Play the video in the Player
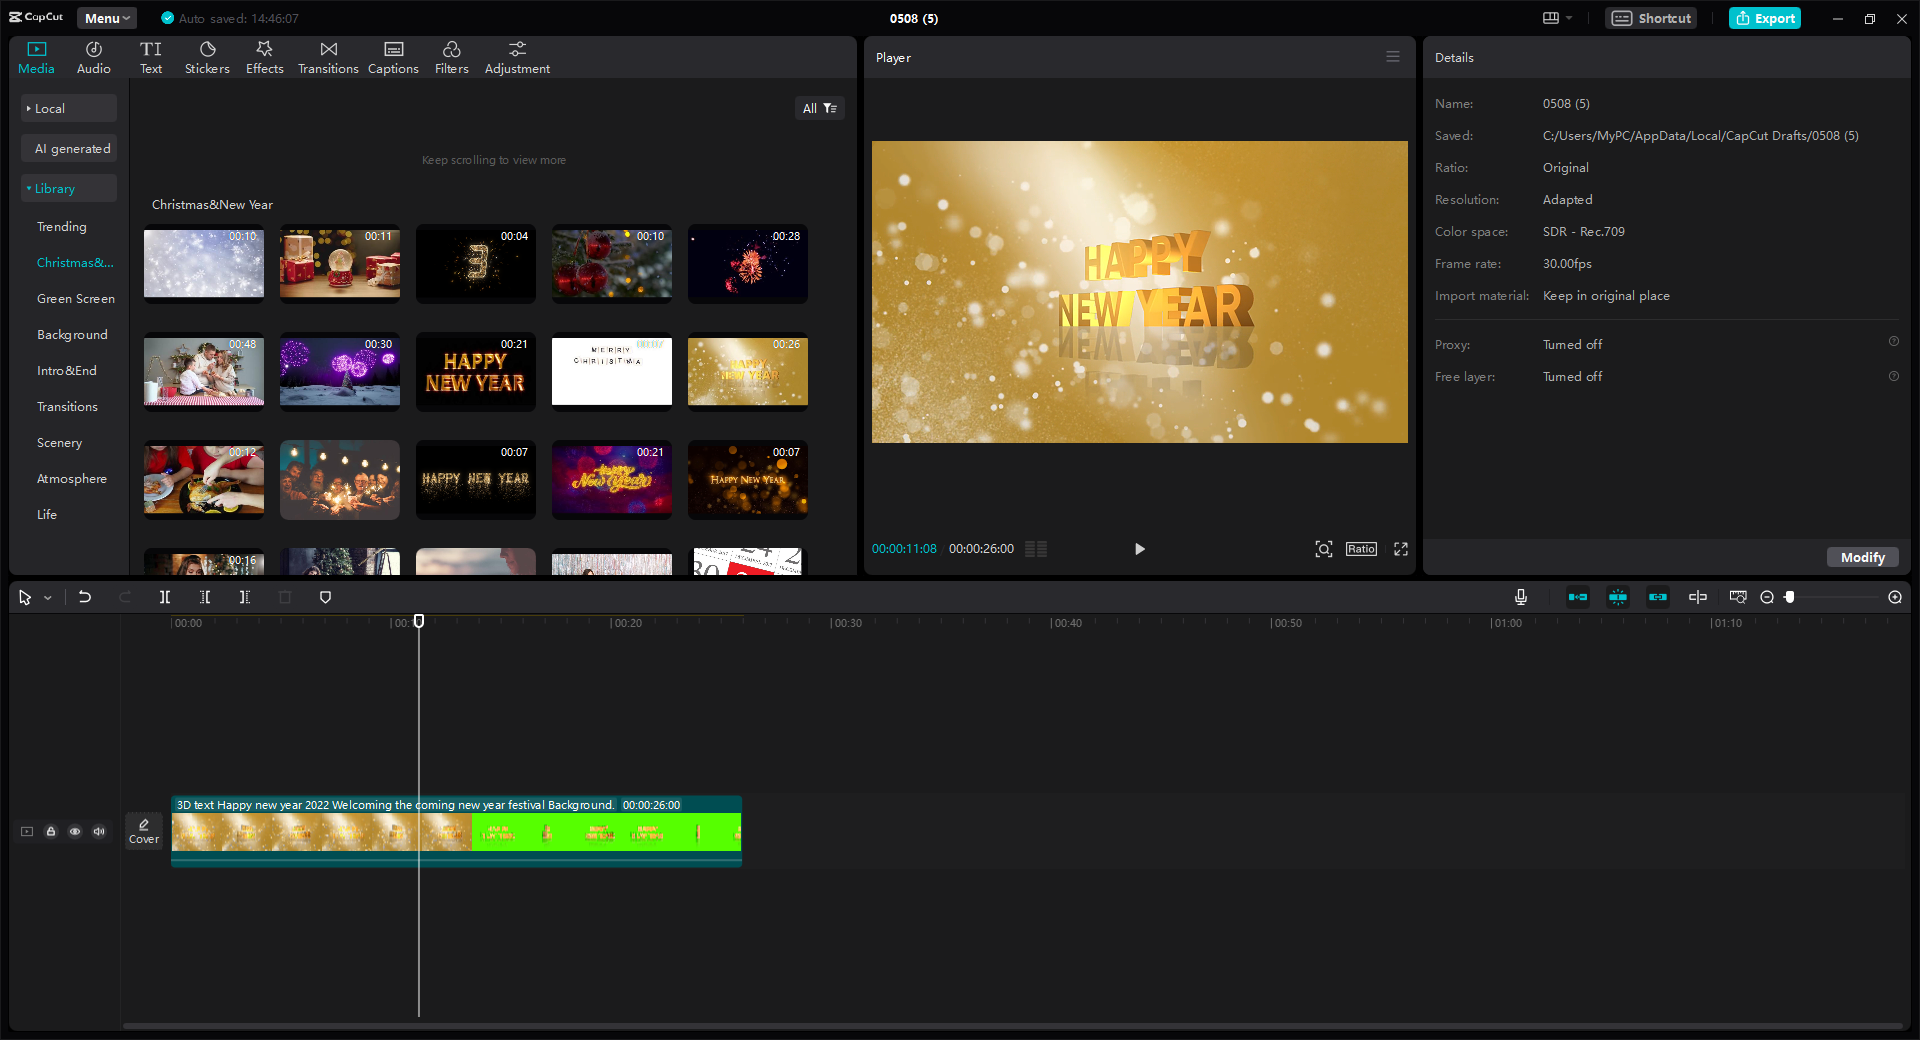This screenshot has height=1040, width=1920. (1139, 549)
